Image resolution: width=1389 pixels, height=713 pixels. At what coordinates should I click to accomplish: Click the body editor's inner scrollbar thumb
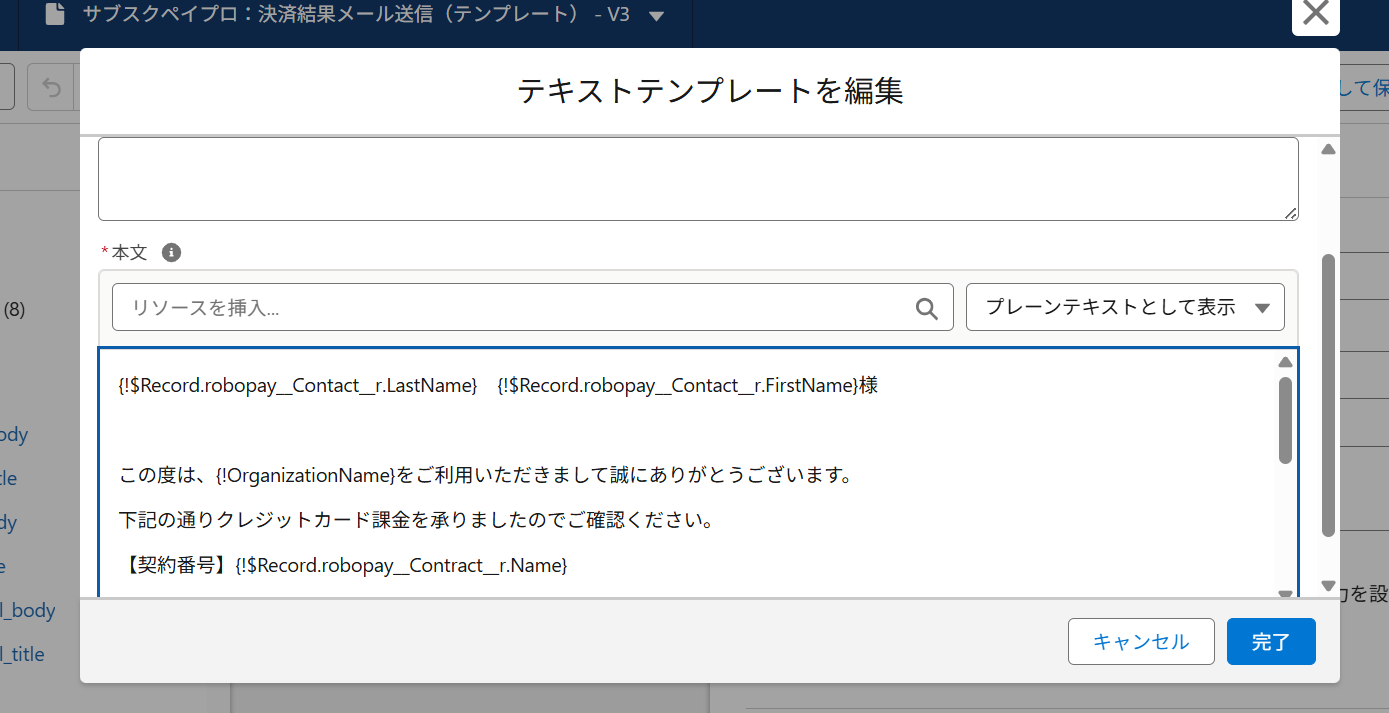1285,420
